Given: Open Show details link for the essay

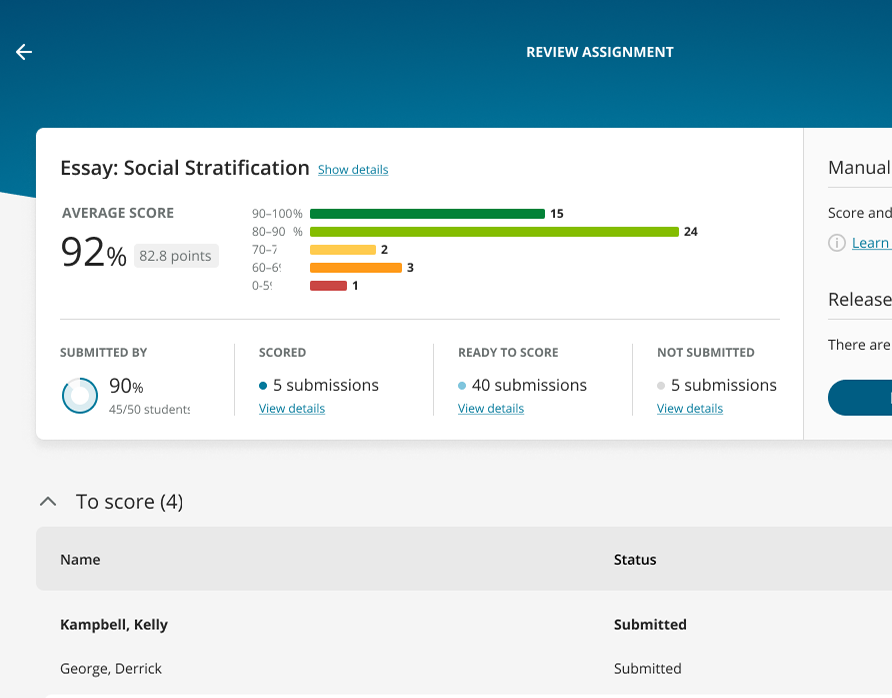Looking at the screenshot, I should coord(353,170).
